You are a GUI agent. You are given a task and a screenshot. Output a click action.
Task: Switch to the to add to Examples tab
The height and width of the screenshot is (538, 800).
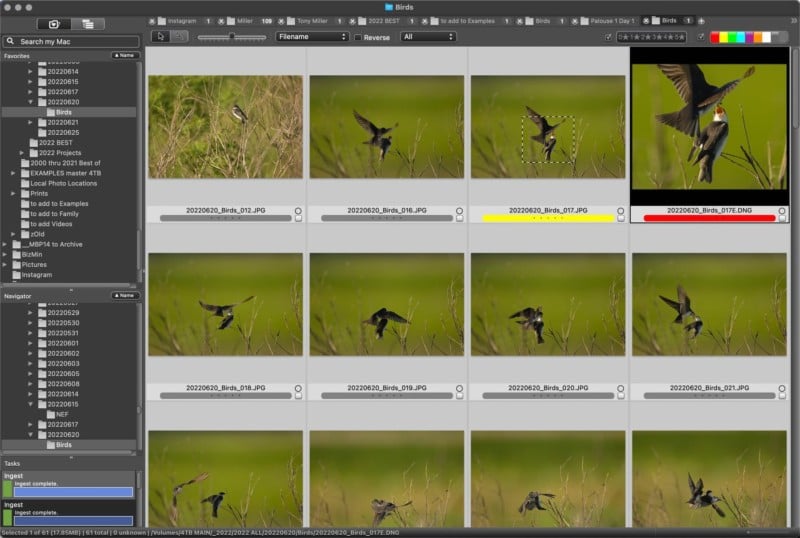click(467, 21)
